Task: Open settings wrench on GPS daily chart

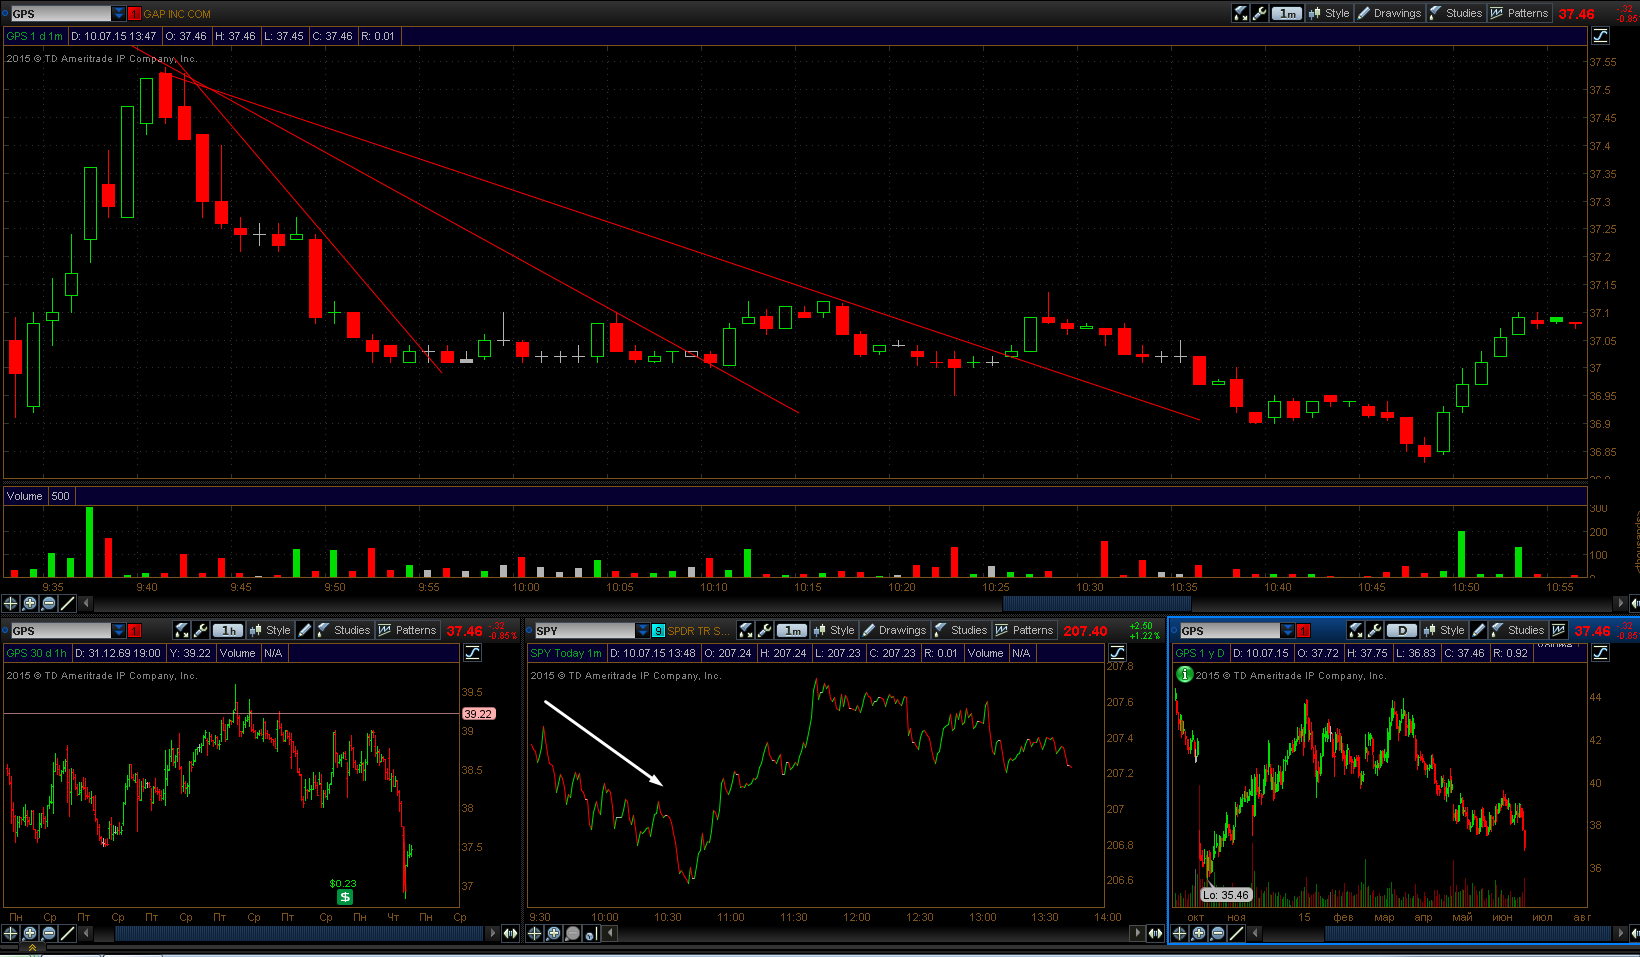Action: (1375, 630)
